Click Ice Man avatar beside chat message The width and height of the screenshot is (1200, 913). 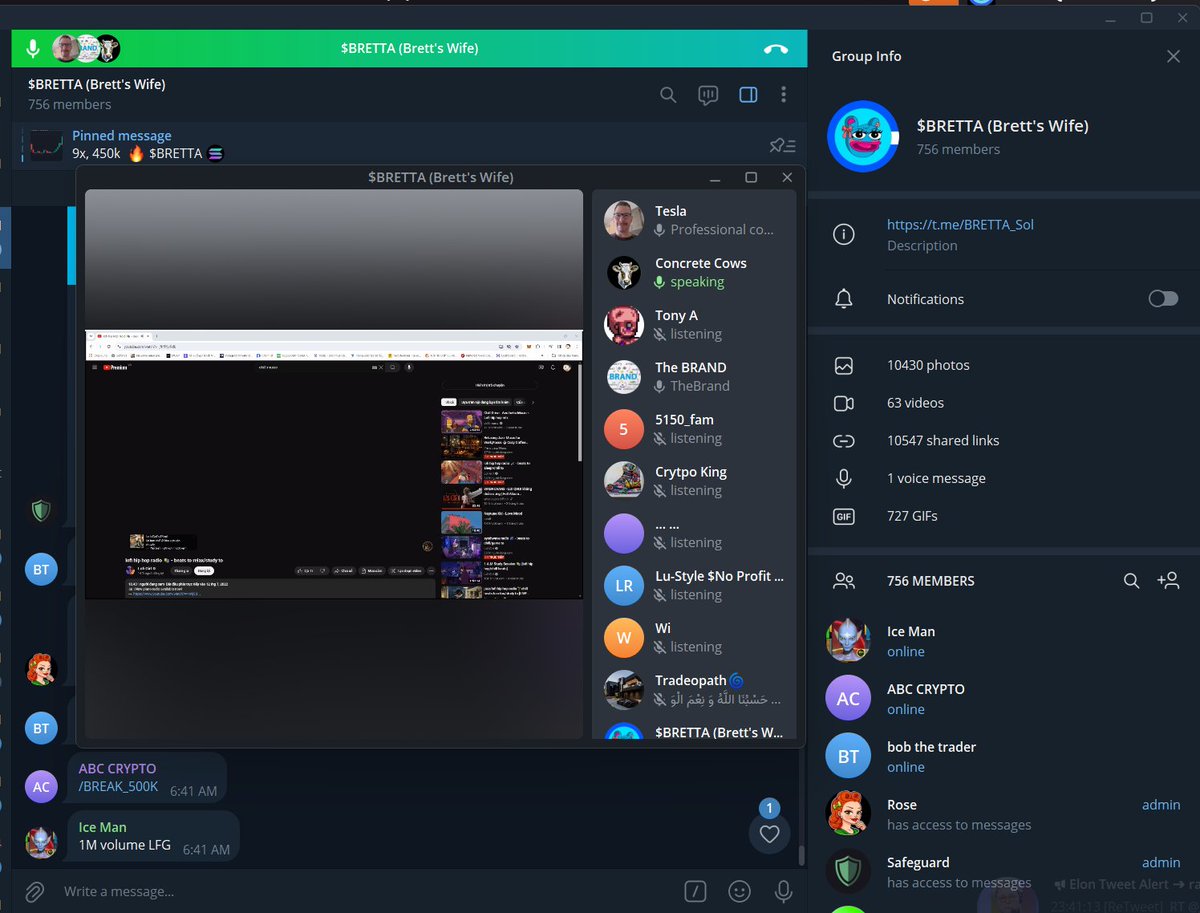click(41, 843)
